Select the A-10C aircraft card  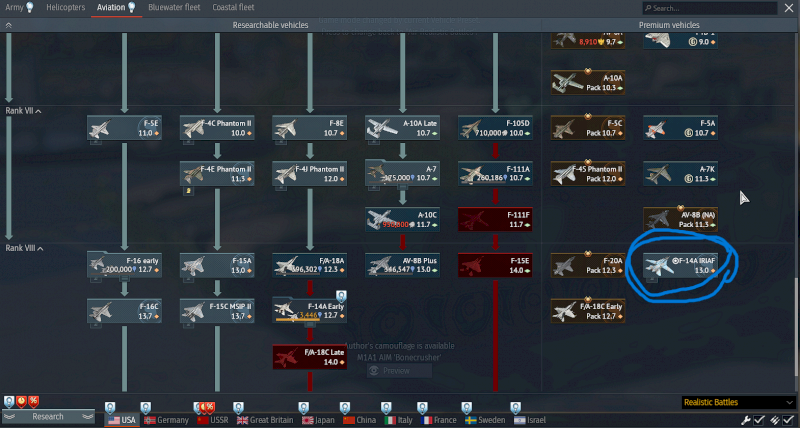(x=403, y=219)
